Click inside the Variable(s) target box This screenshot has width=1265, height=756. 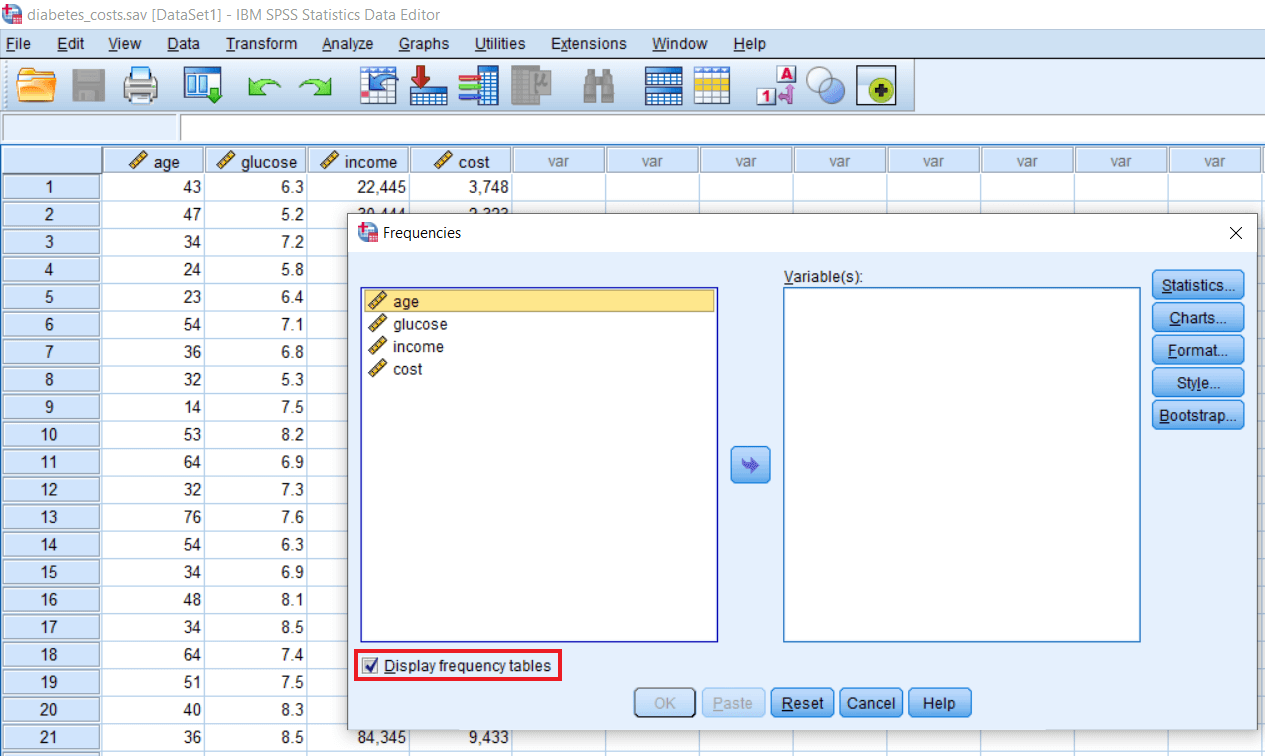click(x=961, y=465)
